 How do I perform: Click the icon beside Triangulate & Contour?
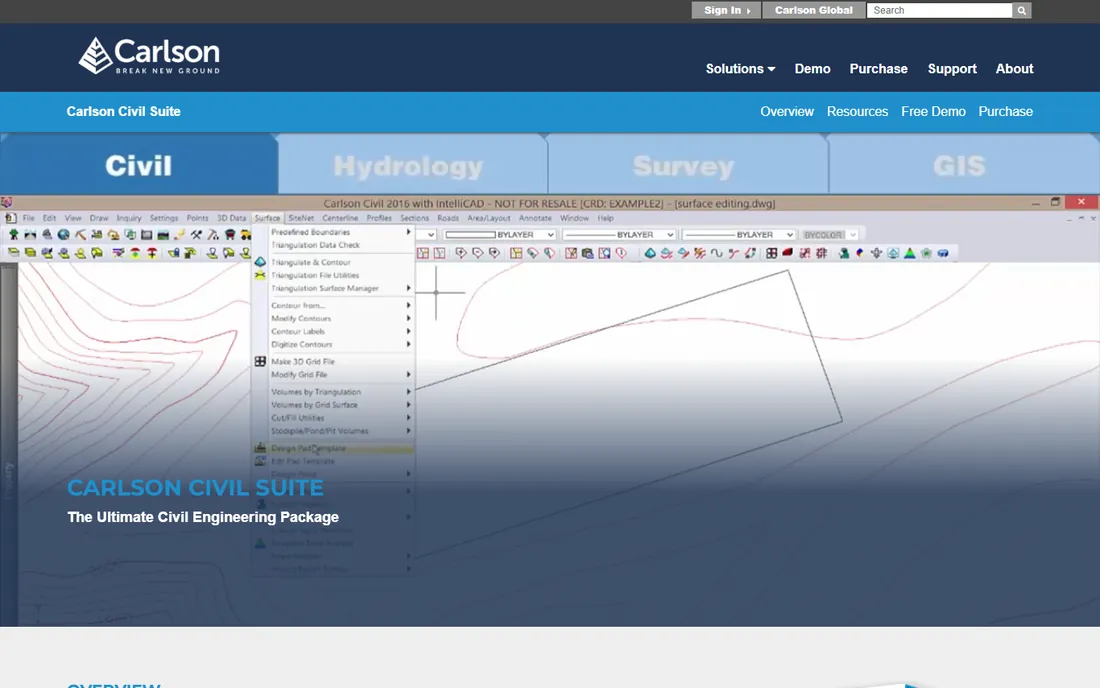click(260, 262)
